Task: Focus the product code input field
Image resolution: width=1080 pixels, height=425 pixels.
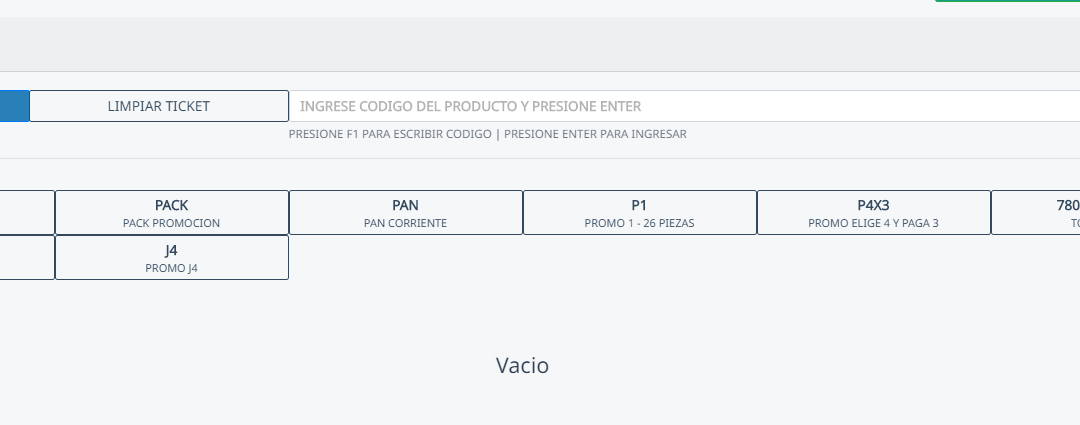Action: [x=680, y=106]
